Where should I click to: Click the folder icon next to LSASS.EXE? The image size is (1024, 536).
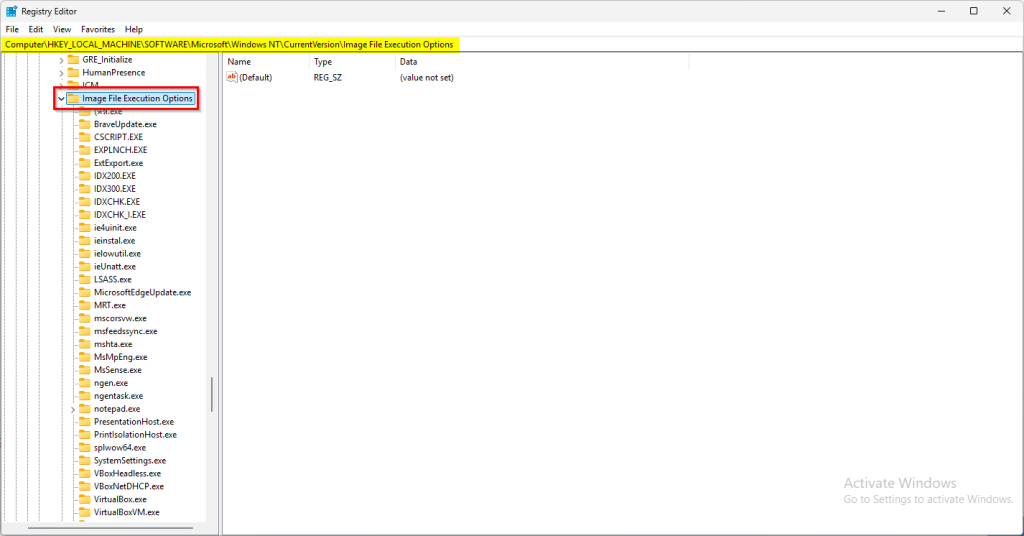coord(86,280)
